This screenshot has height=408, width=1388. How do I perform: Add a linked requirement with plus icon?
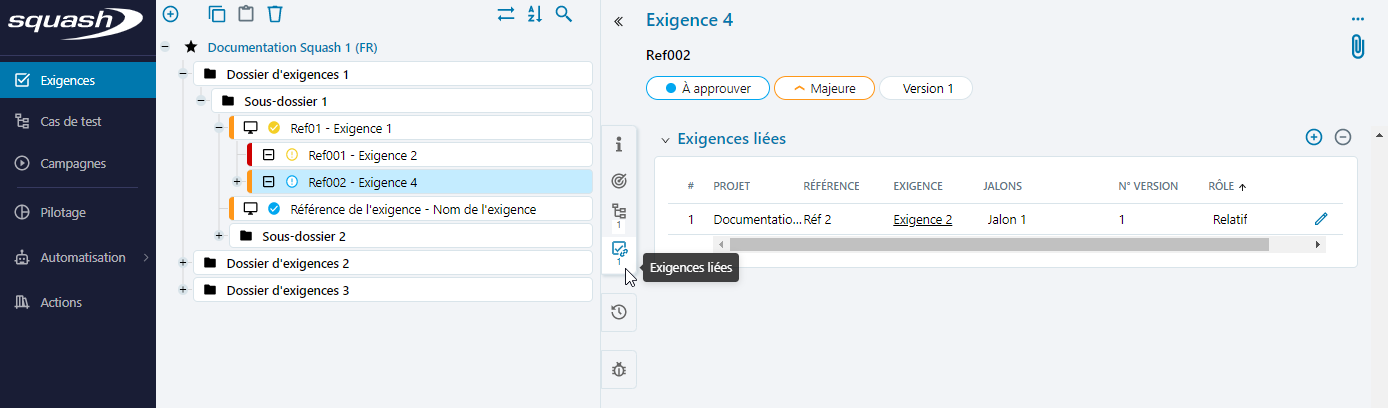coord(1314,137)
